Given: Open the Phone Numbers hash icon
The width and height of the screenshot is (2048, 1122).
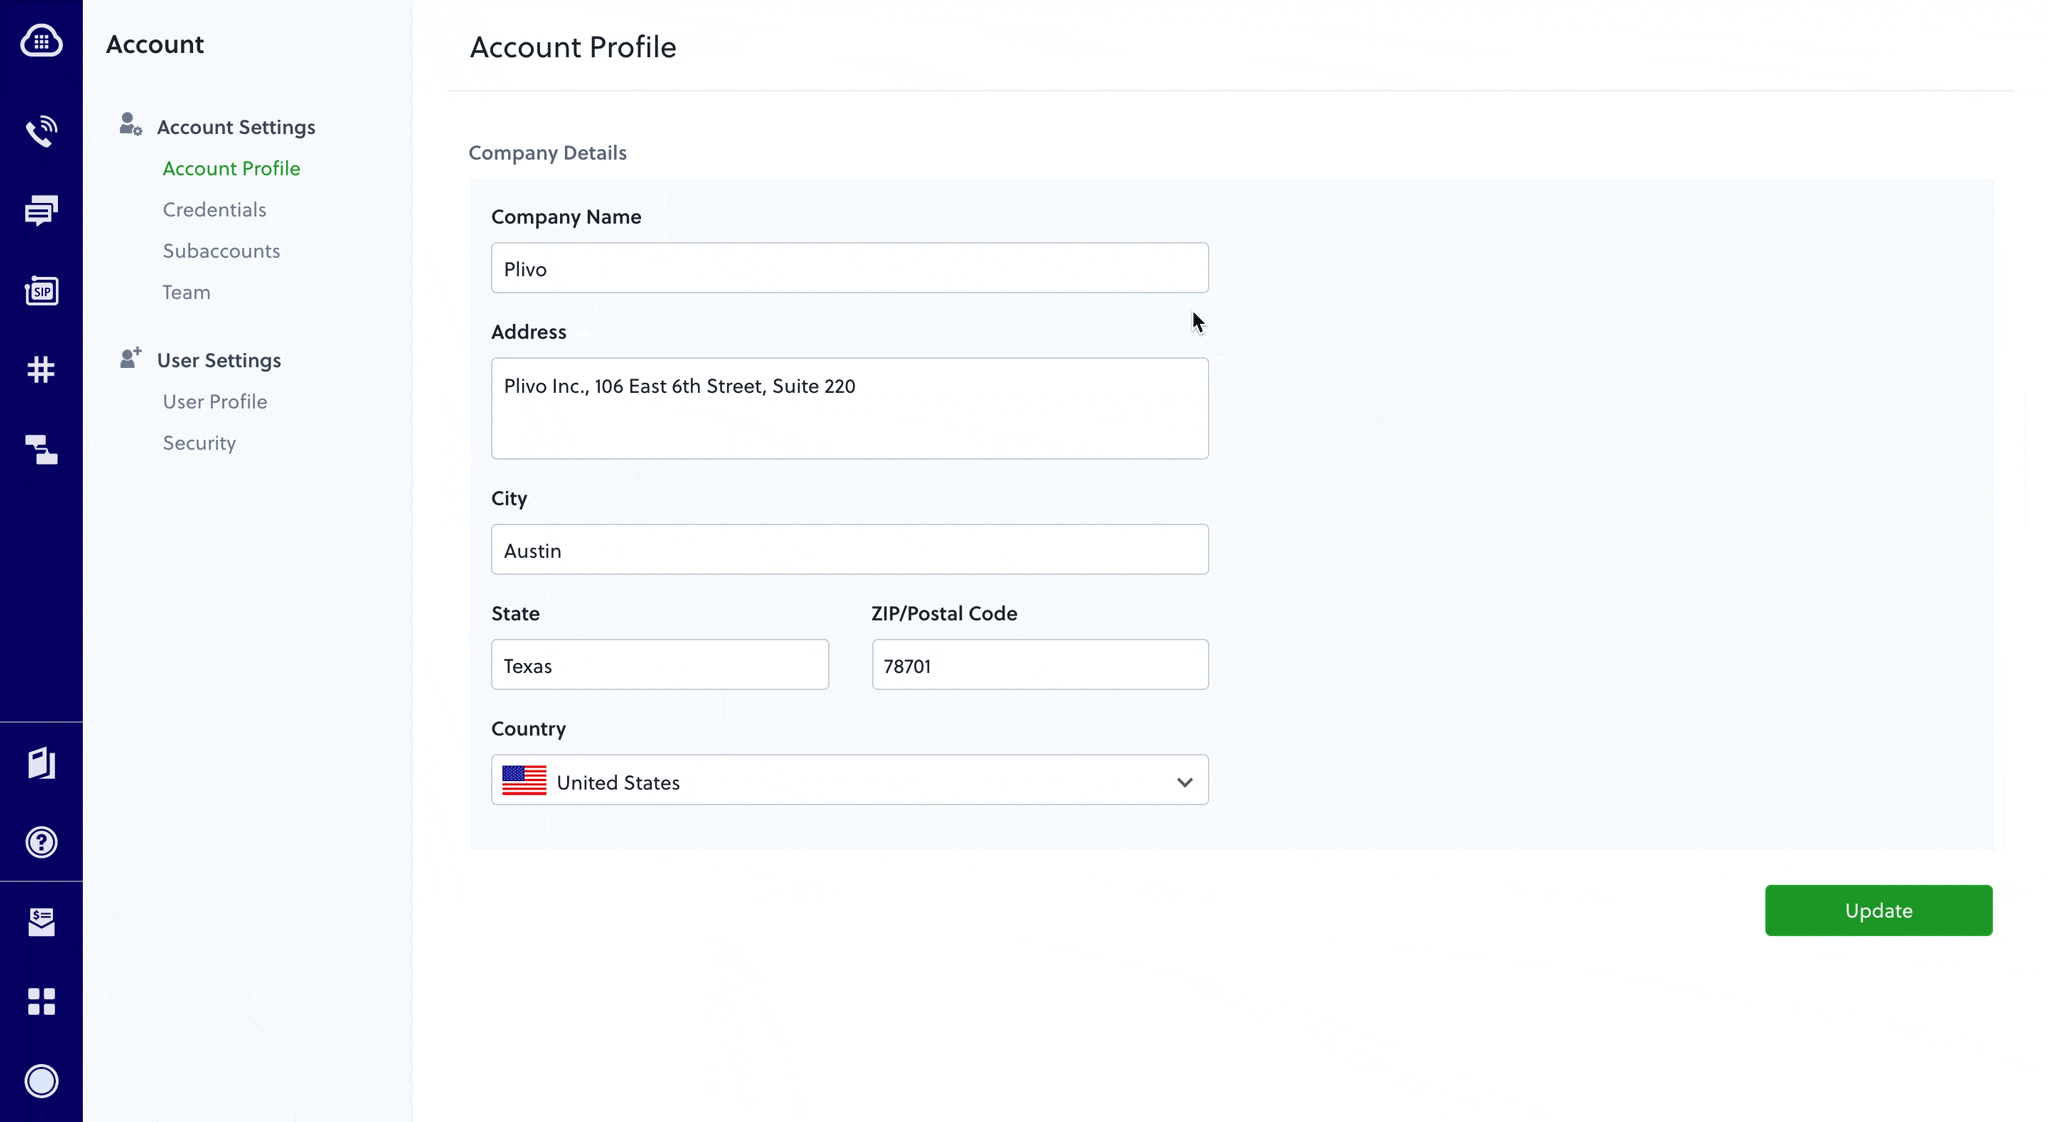Looking at the screenshot, I should pyautogui.click(x=41, y=370).
